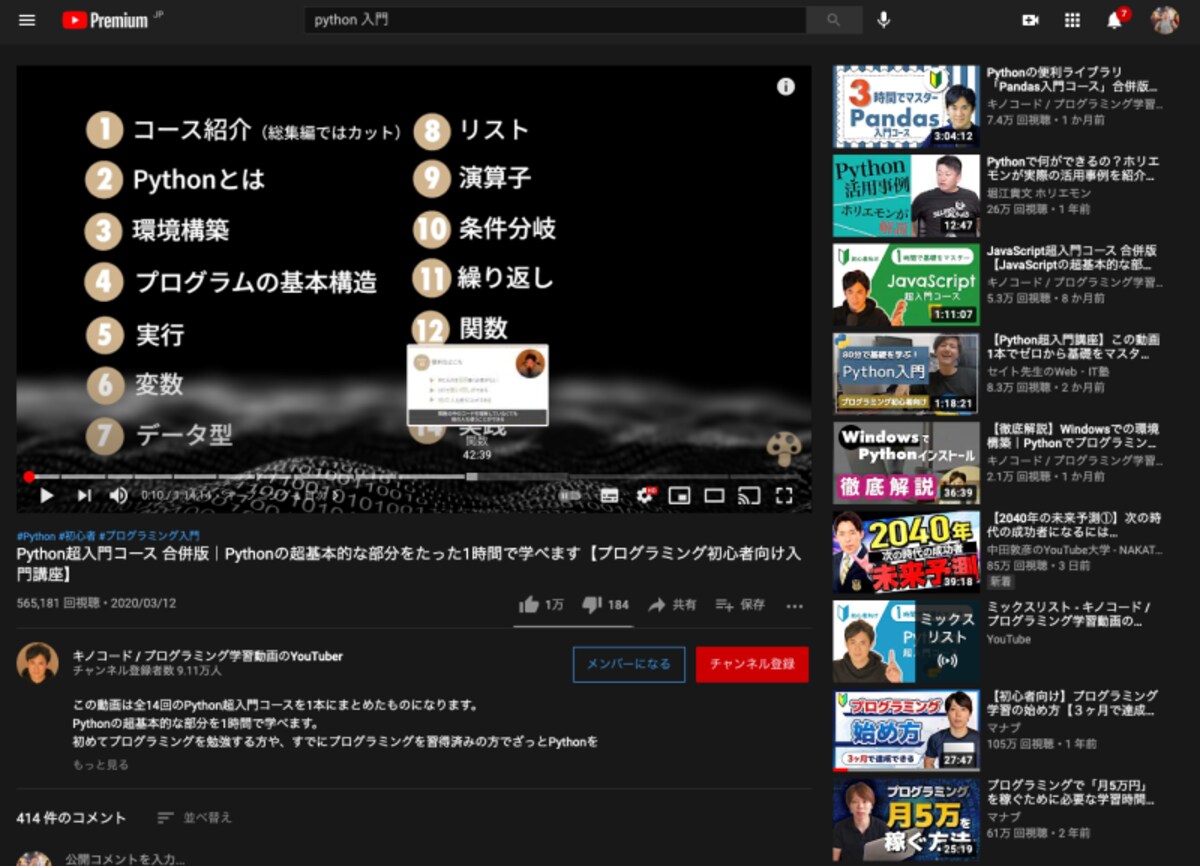Screen dimensions: 1200x866
Task: Open the 月5万を稼ぐ方法 thumbnail
Action: (906, 818)
